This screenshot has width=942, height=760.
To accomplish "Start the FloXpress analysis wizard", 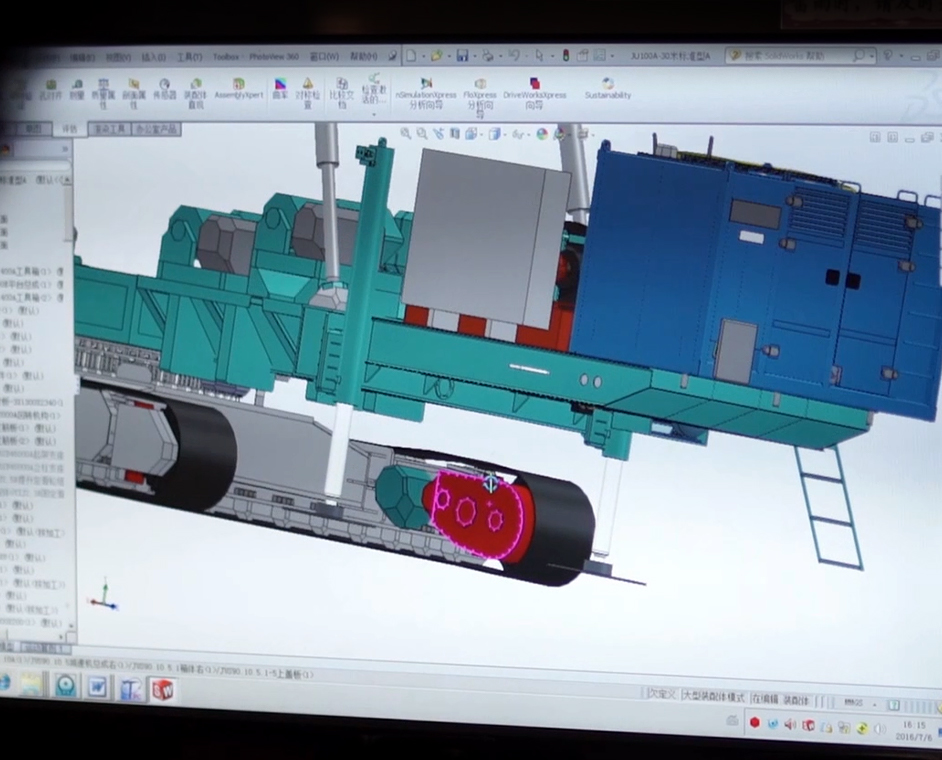I will 480,97.
